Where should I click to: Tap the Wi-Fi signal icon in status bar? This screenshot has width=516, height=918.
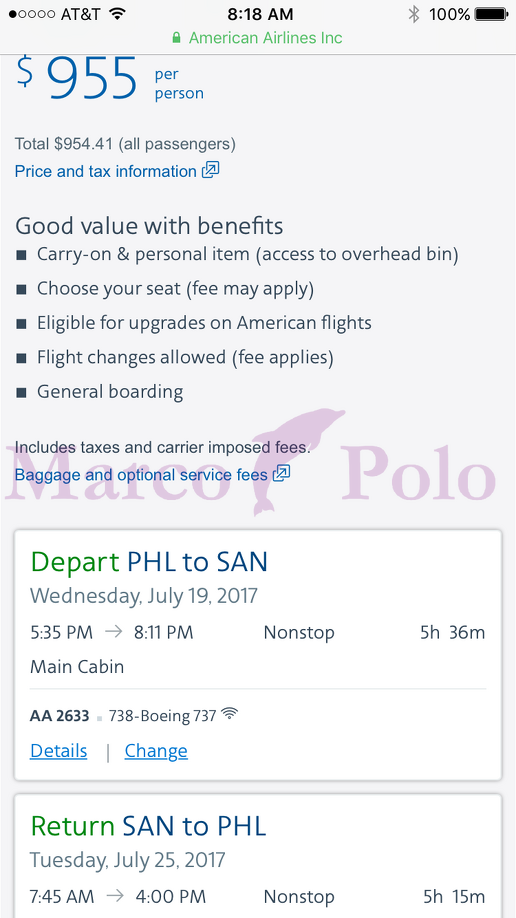(x=118, y=13)
